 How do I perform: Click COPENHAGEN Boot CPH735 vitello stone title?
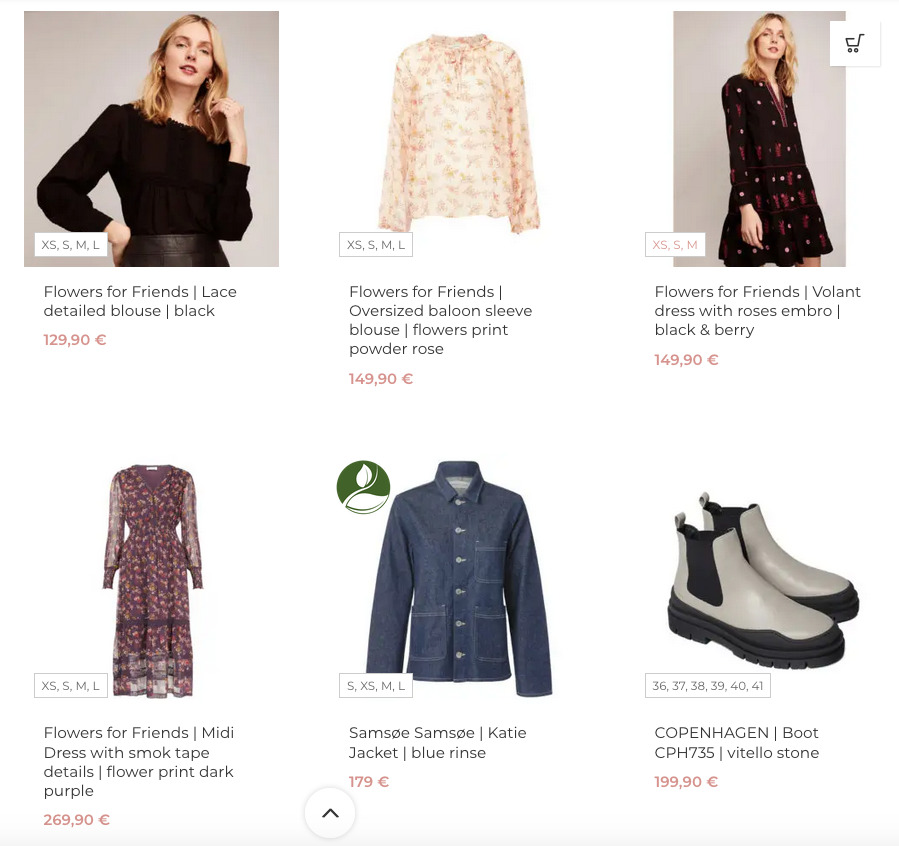click(737, 742)
